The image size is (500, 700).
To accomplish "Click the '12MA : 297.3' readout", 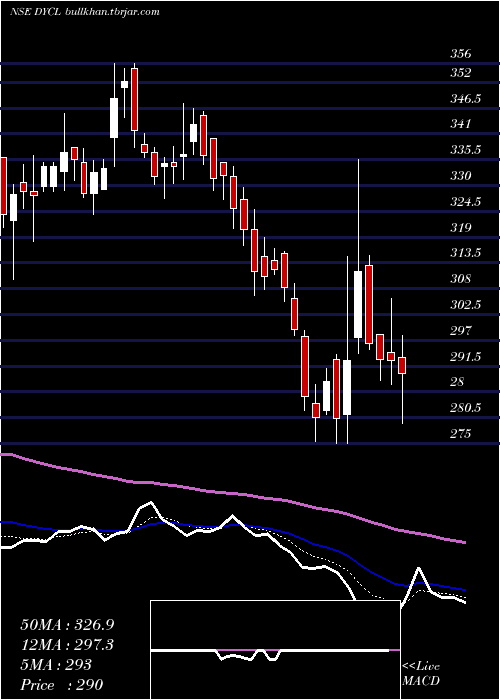I will coord(67,644).
